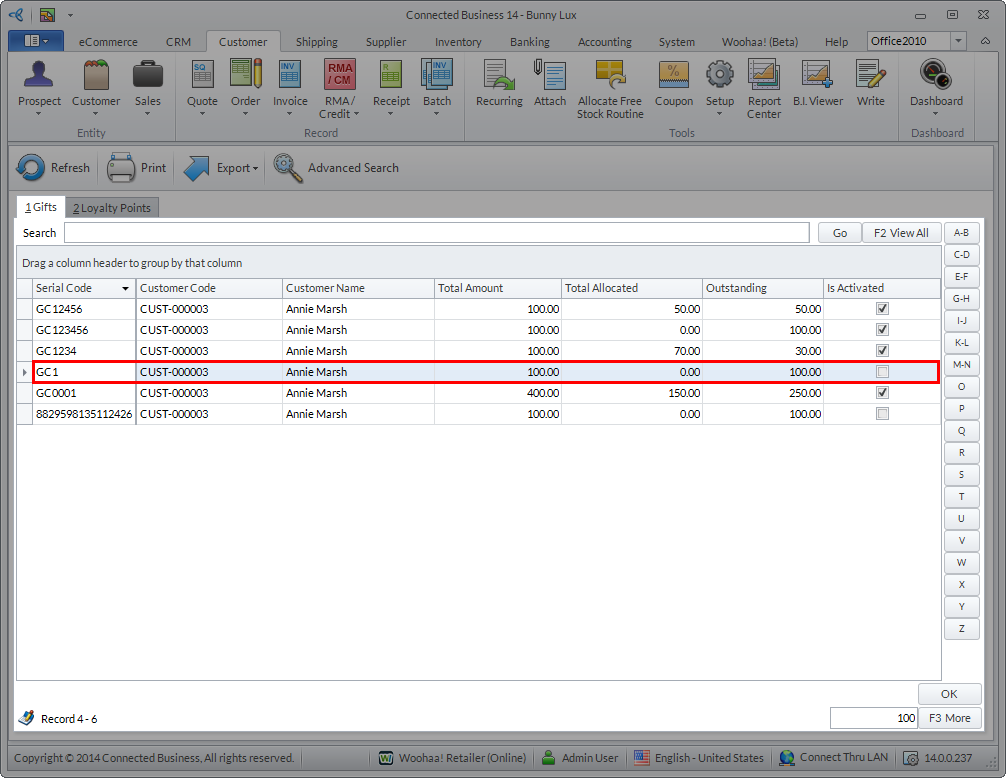Screen dimensions: 1006x778
Task: Toggle Is Activated checkbox for GC1
Action: [x=882, y=372]
